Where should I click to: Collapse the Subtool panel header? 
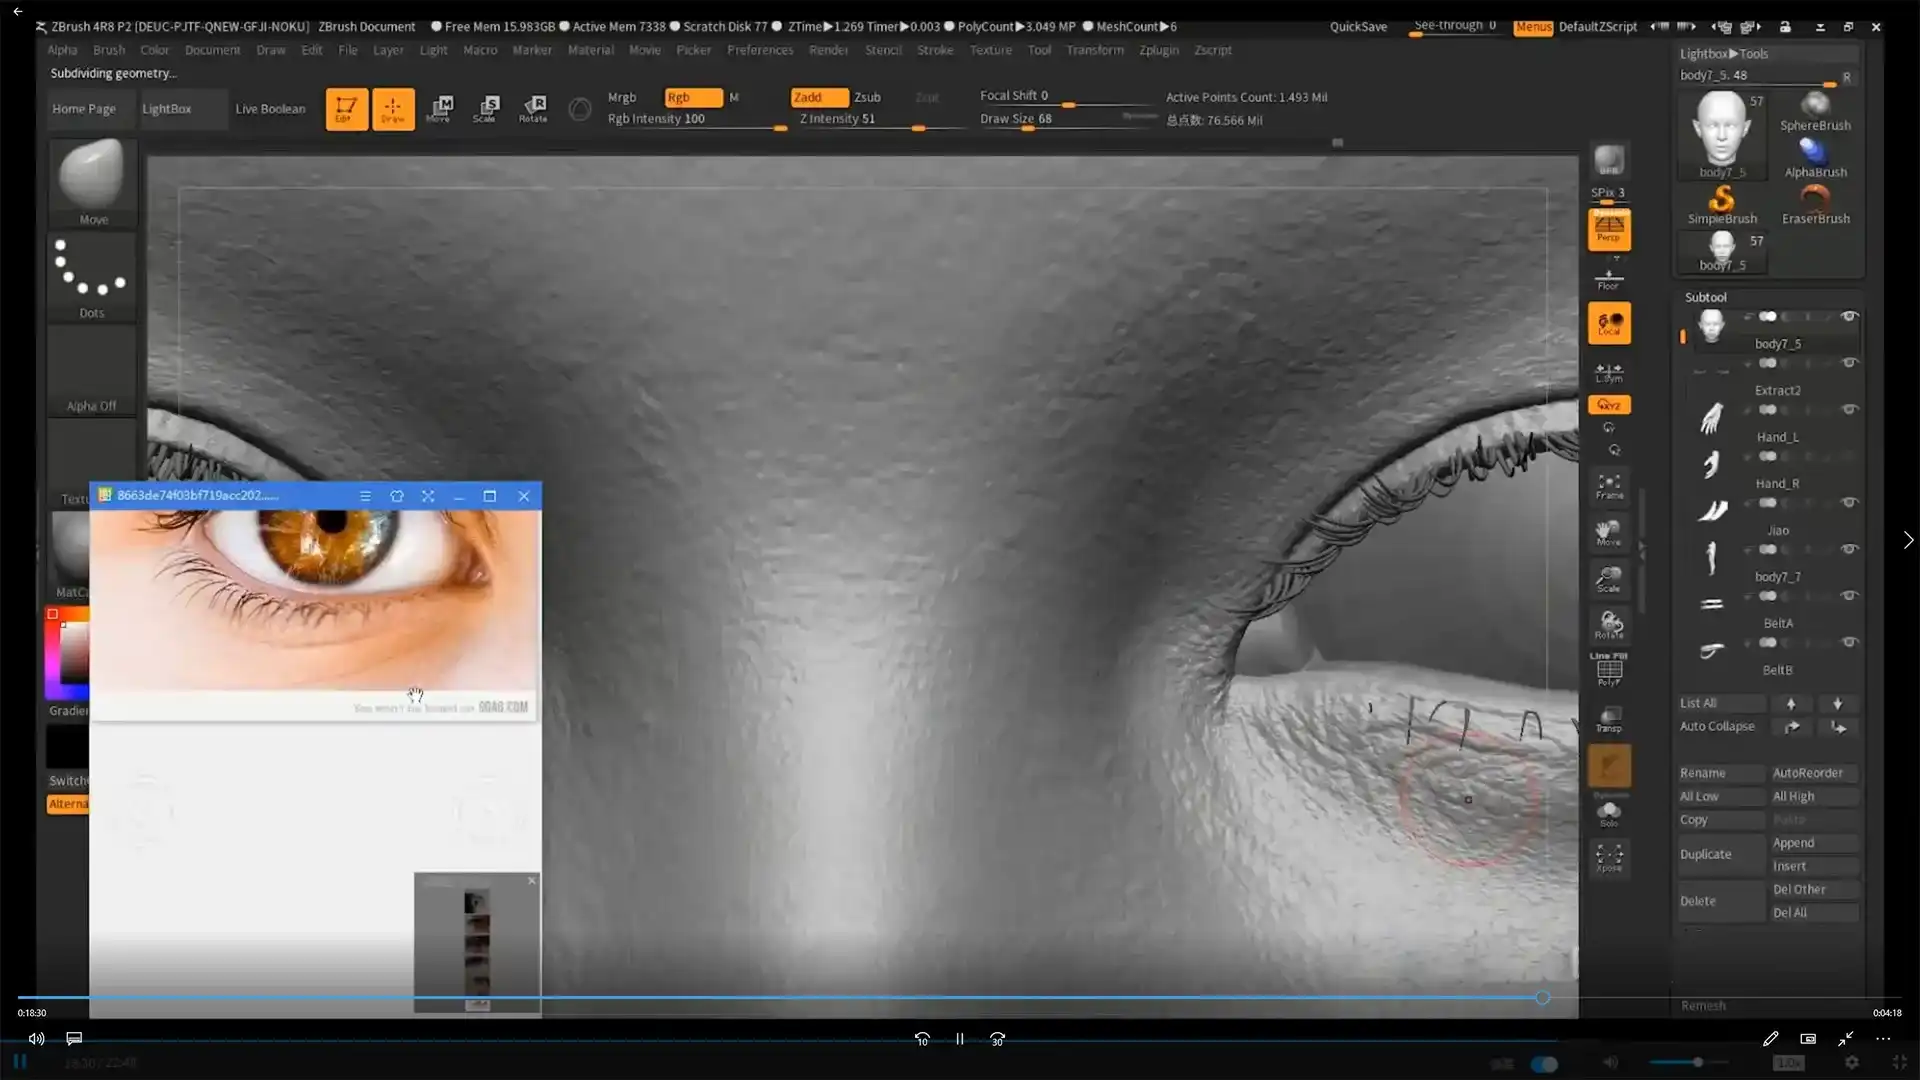(x=1705, y=297)
